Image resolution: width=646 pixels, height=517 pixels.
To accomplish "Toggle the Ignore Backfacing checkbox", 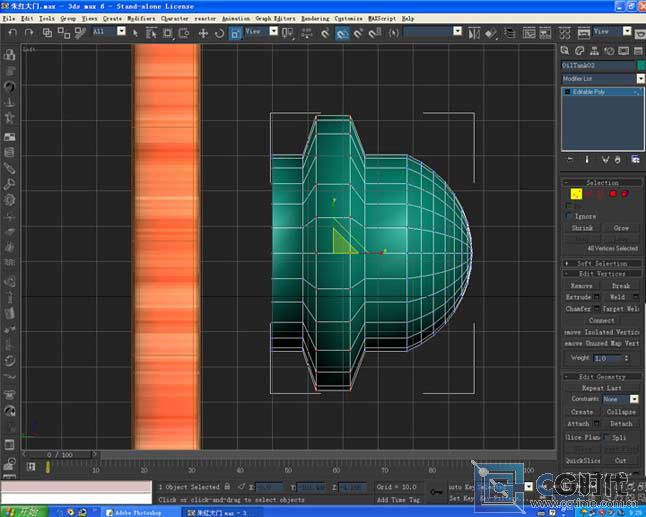I will tap(569, 216).
